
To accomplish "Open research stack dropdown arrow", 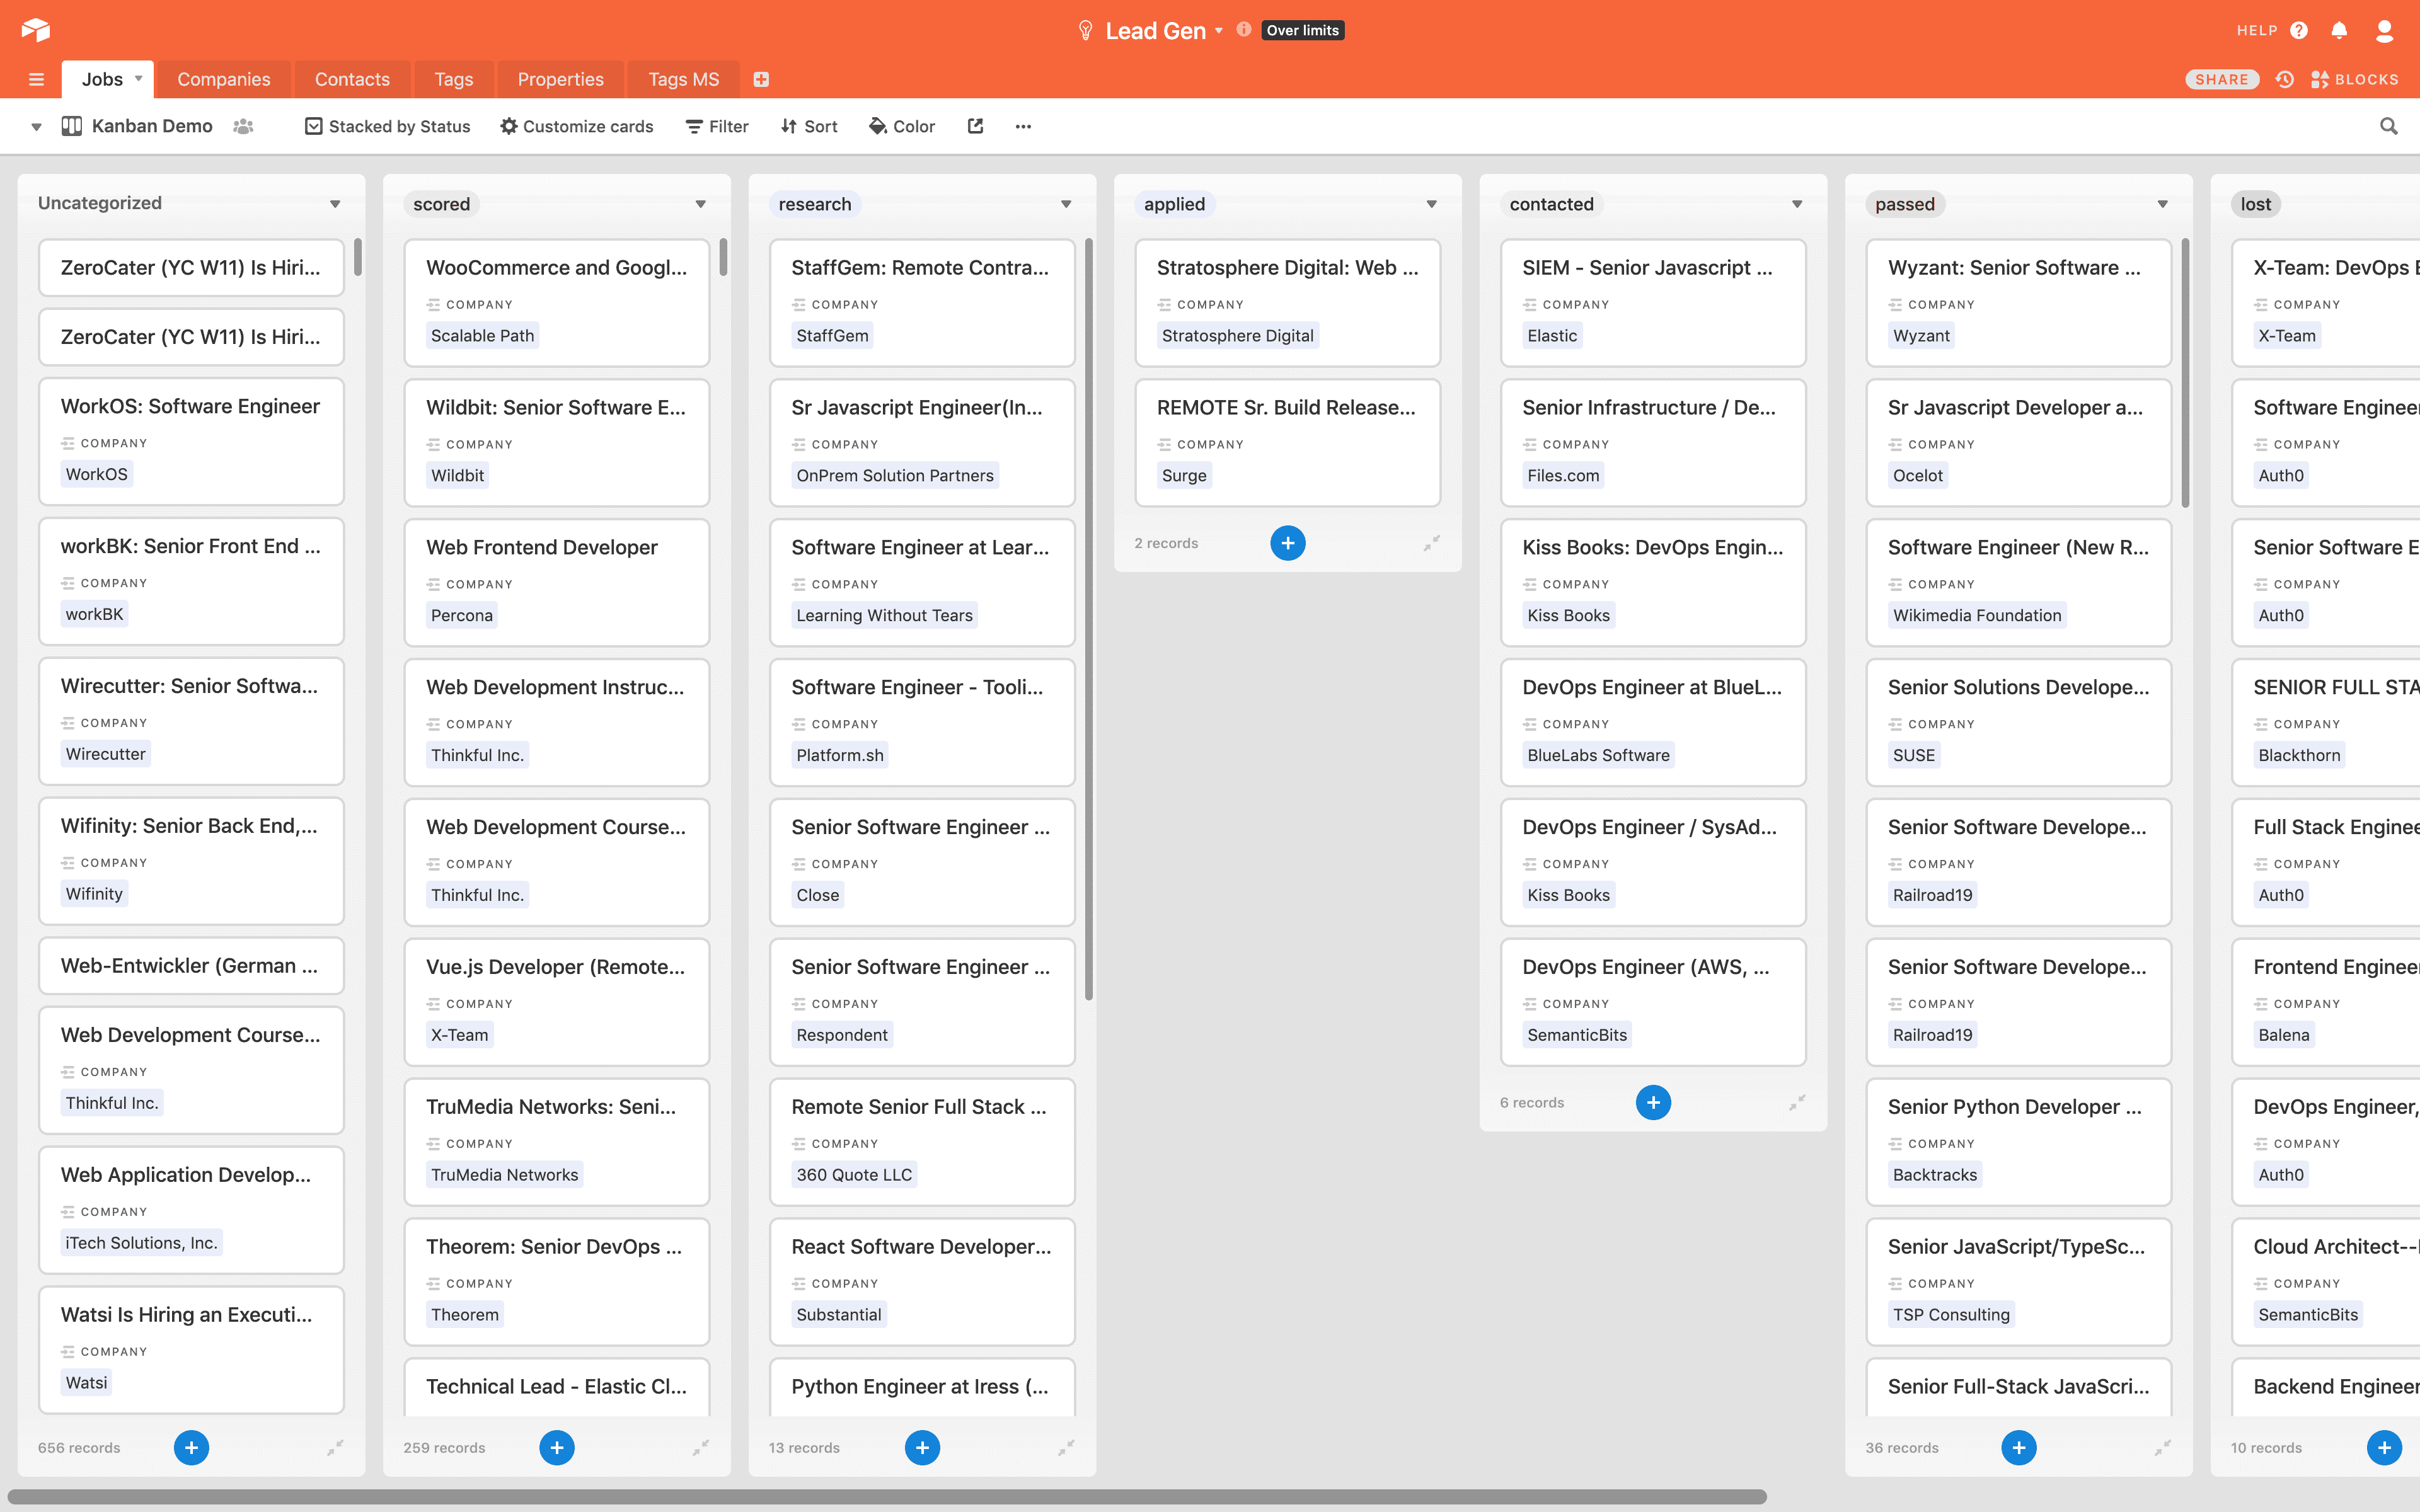I will click(x=1066, y=204).
